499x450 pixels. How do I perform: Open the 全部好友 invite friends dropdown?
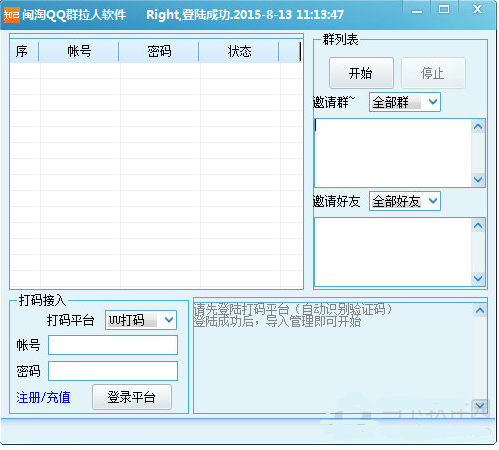coord(405,201)
